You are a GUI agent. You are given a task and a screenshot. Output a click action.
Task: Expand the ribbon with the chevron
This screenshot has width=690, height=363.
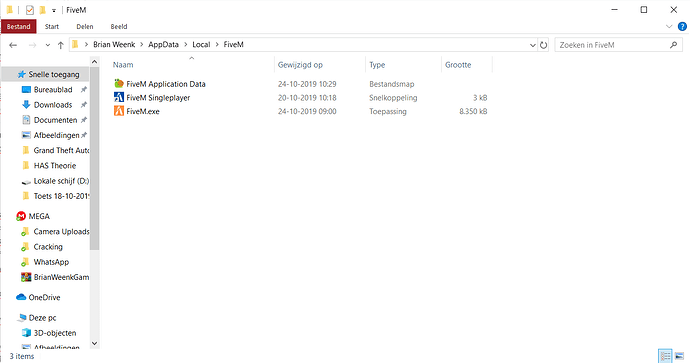(669, 26)
